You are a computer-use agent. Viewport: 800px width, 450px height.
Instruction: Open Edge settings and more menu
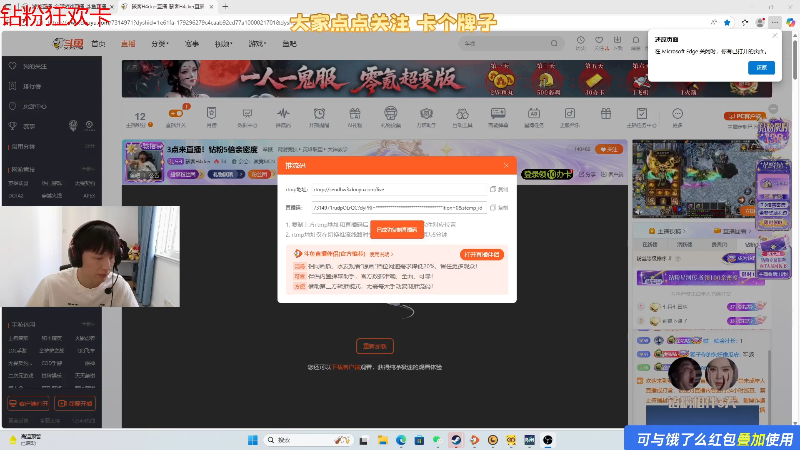click(x=774, y=22)
